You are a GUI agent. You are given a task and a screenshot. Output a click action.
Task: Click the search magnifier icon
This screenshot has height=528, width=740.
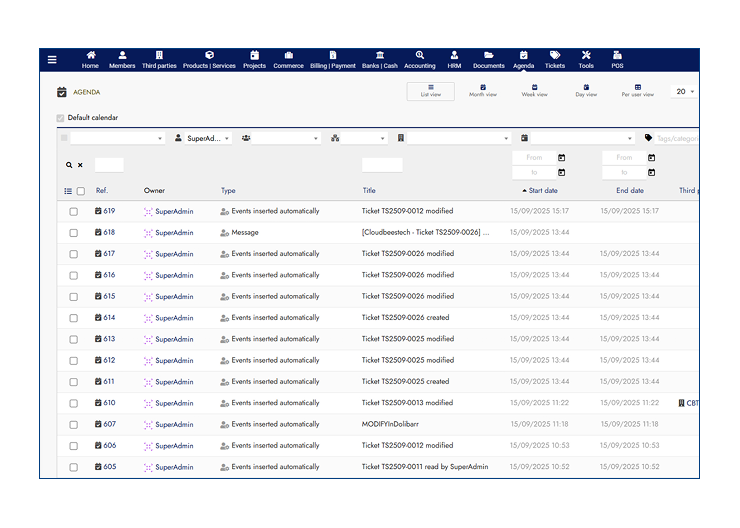69,165
